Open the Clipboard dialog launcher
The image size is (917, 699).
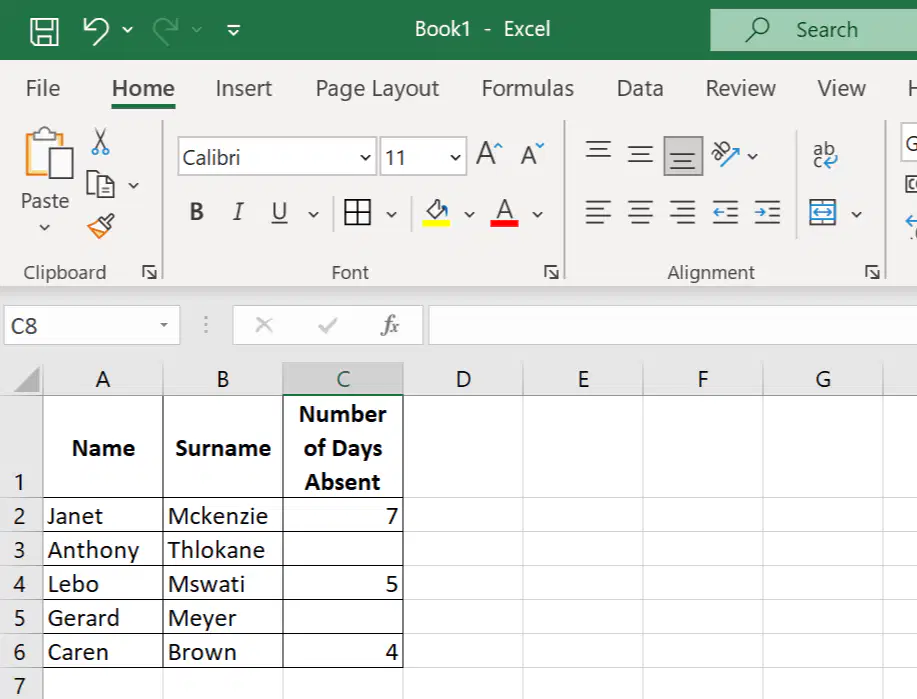pos(149,272)
